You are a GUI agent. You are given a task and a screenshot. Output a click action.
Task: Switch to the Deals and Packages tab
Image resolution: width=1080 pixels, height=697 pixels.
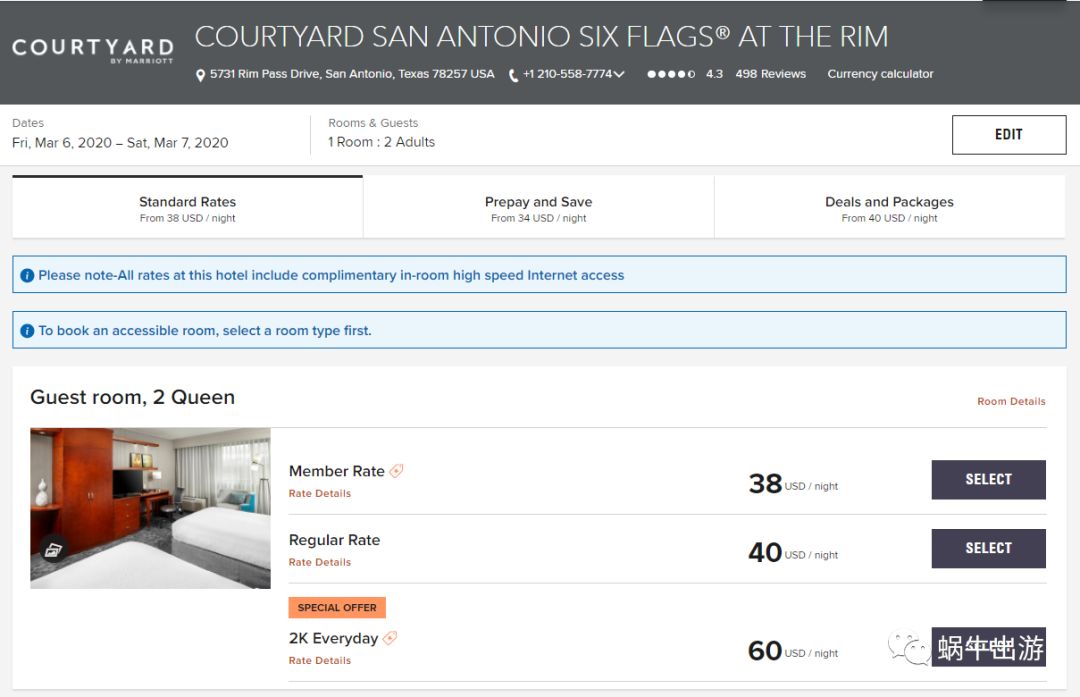point(889,208)
